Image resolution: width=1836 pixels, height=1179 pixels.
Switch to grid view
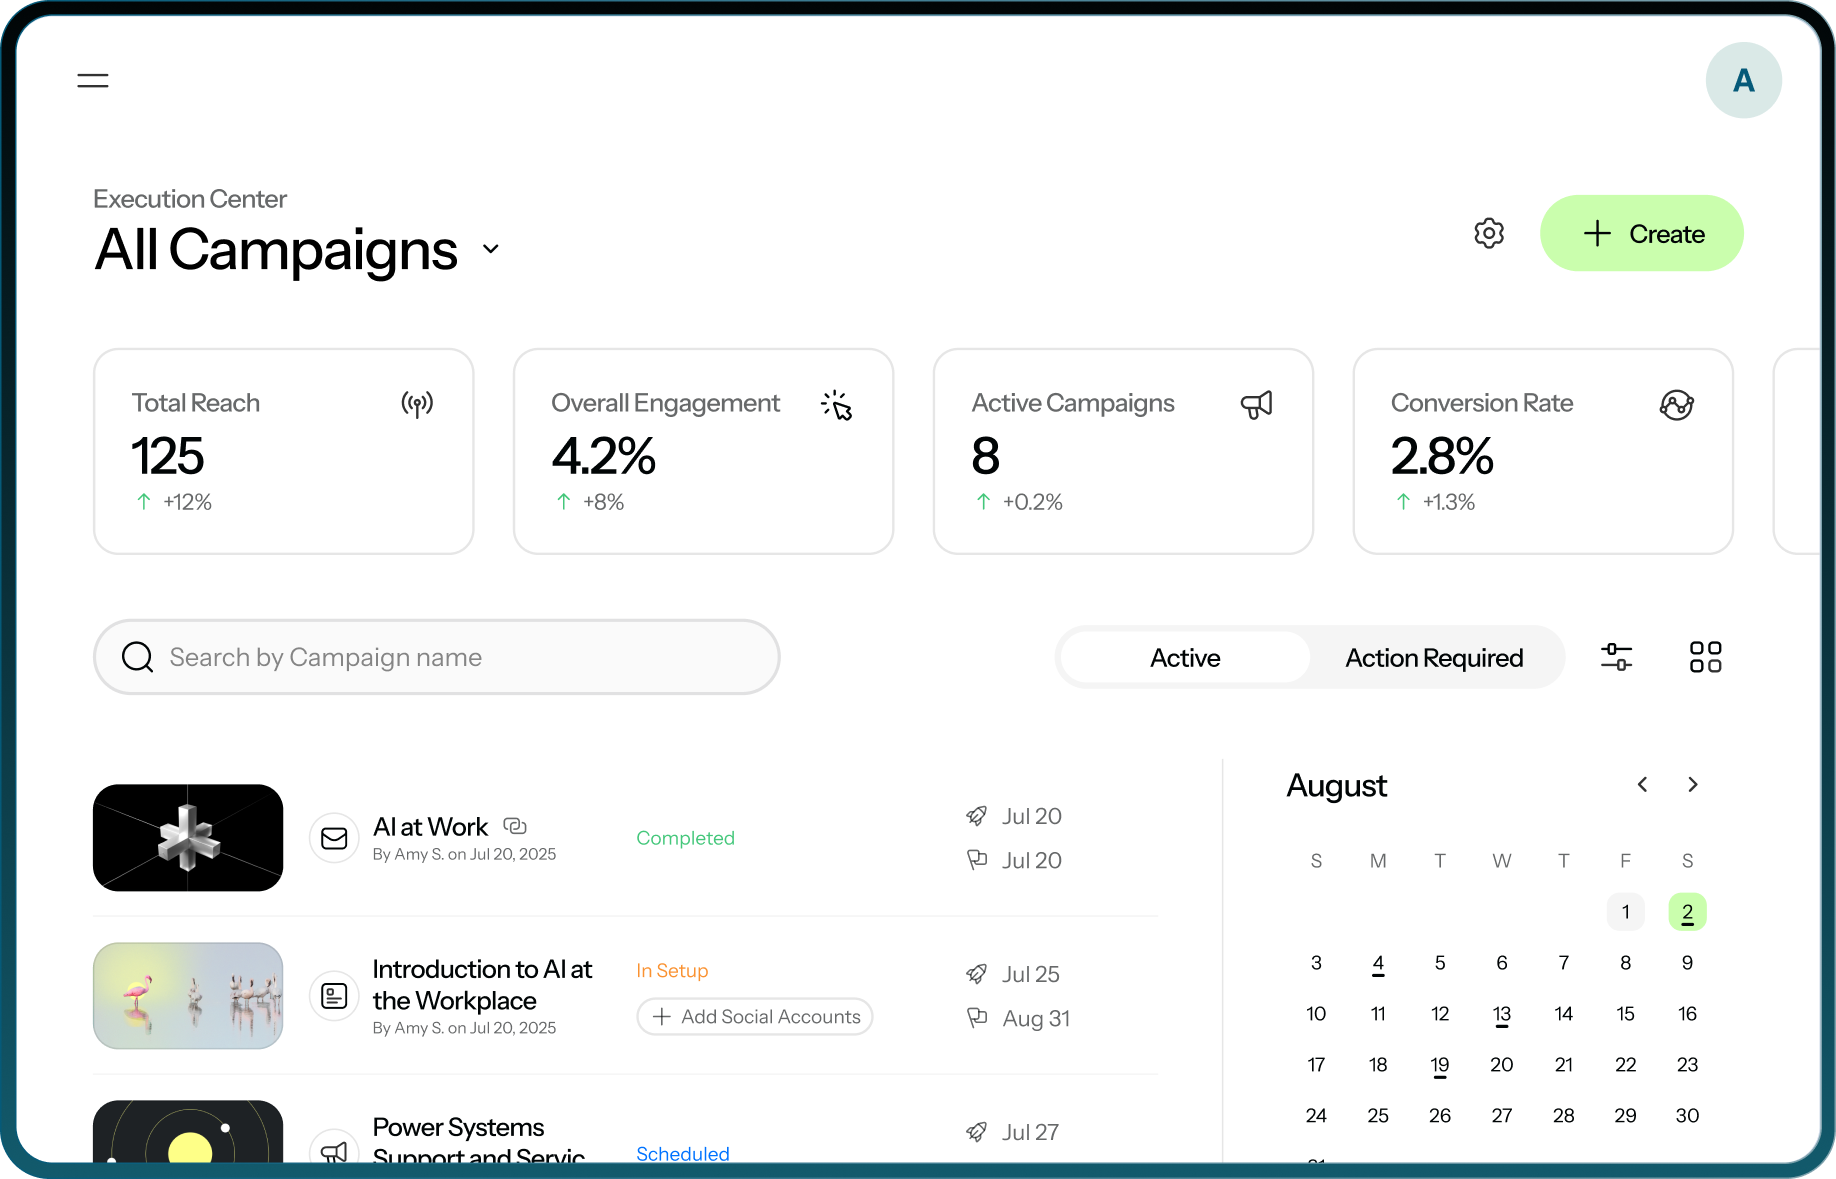coord(1705,657)
